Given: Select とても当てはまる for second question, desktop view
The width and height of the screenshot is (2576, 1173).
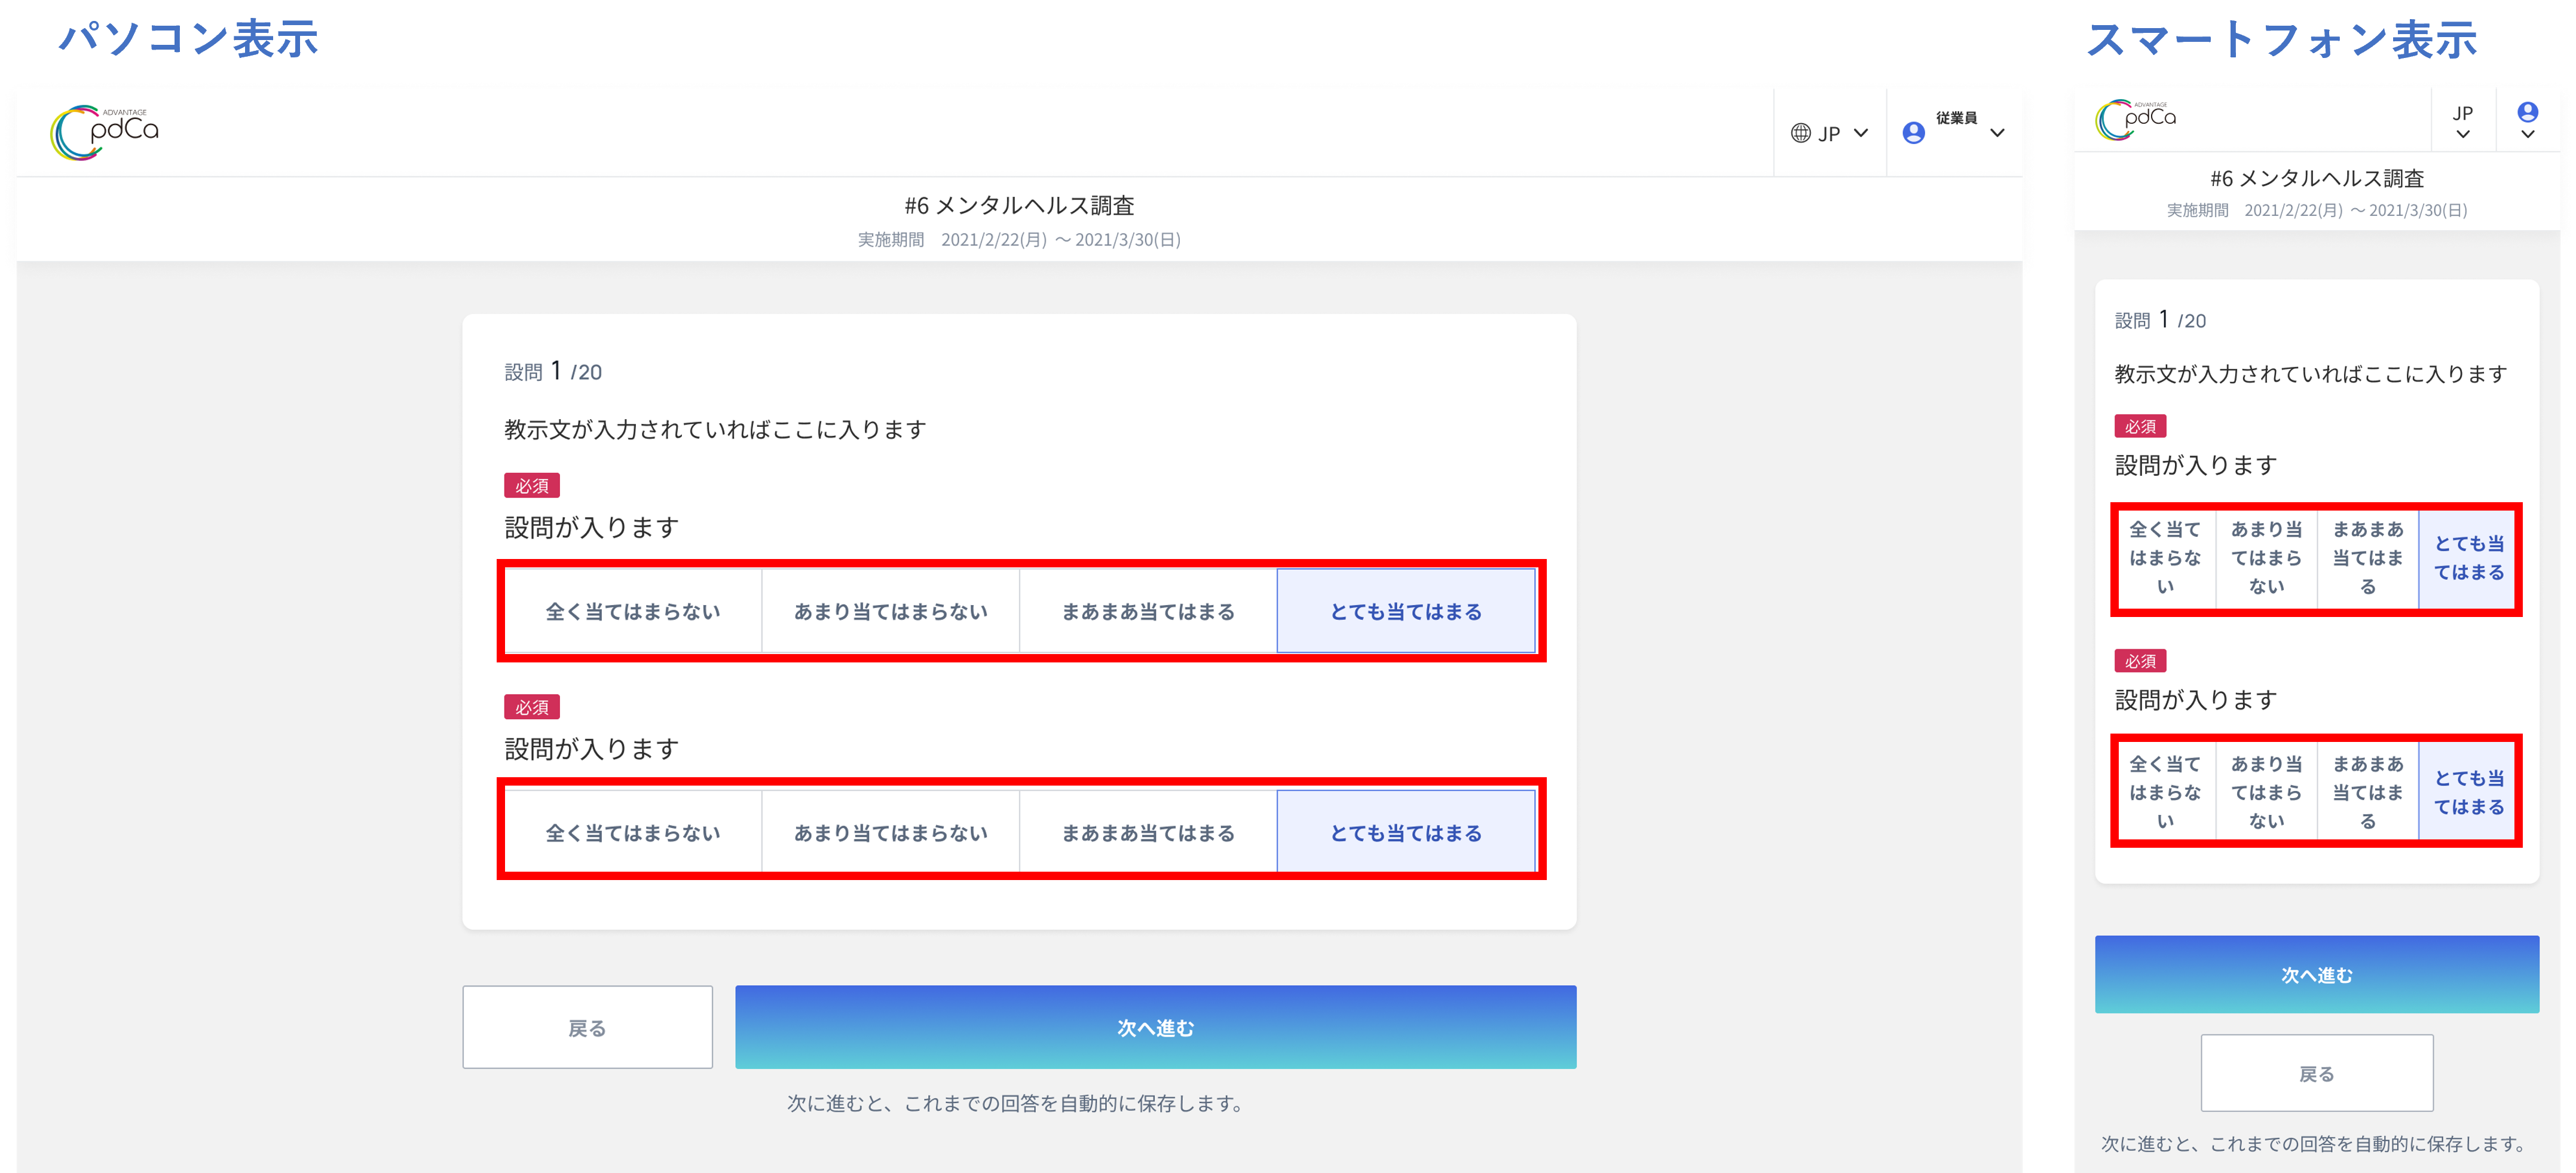Looking at the screenshot, I should coord(1406,832).
